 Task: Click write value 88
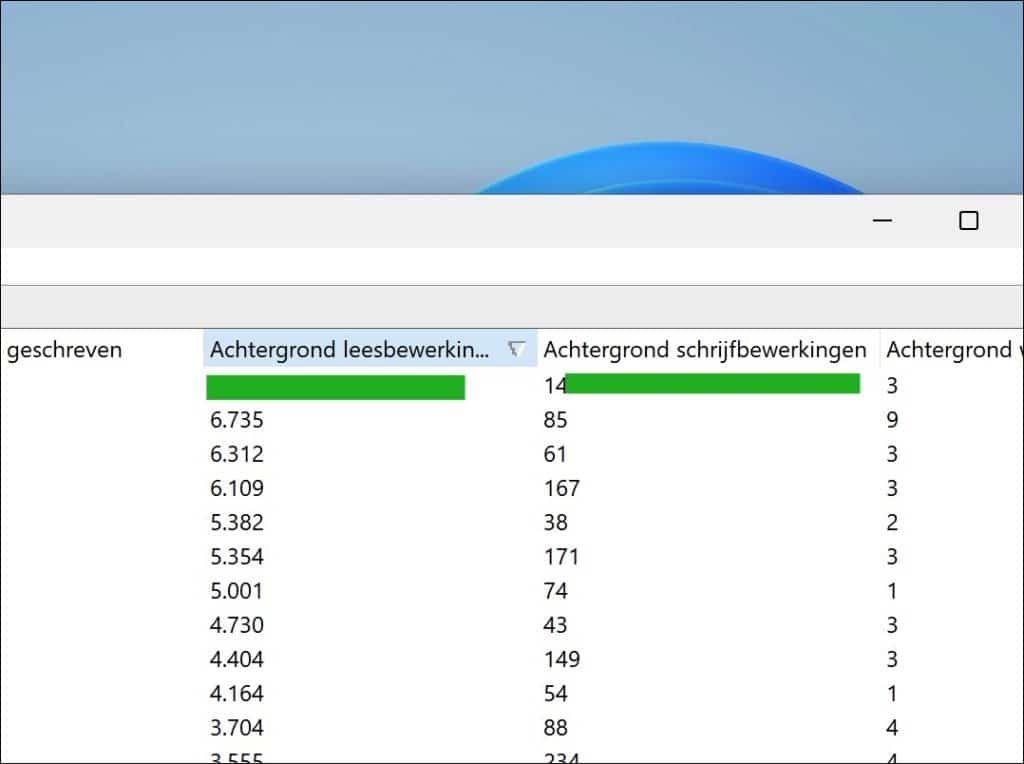555,727
